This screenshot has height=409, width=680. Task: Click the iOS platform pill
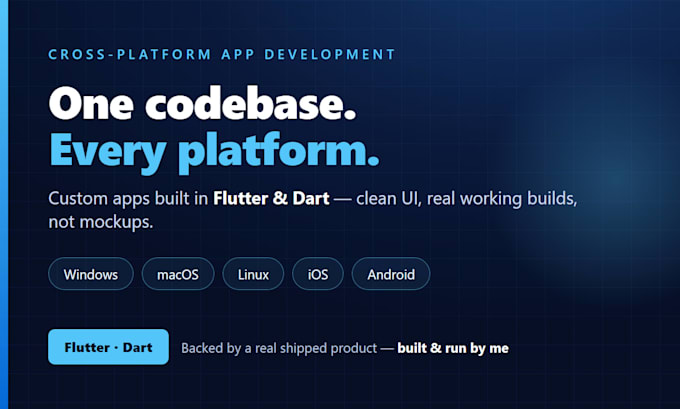tap(318, 274)
